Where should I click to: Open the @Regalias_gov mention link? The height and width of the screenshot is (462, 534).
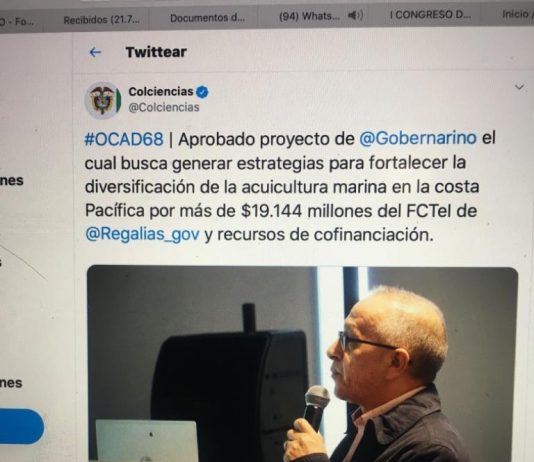pyautogui.click(x=142, y=234)
